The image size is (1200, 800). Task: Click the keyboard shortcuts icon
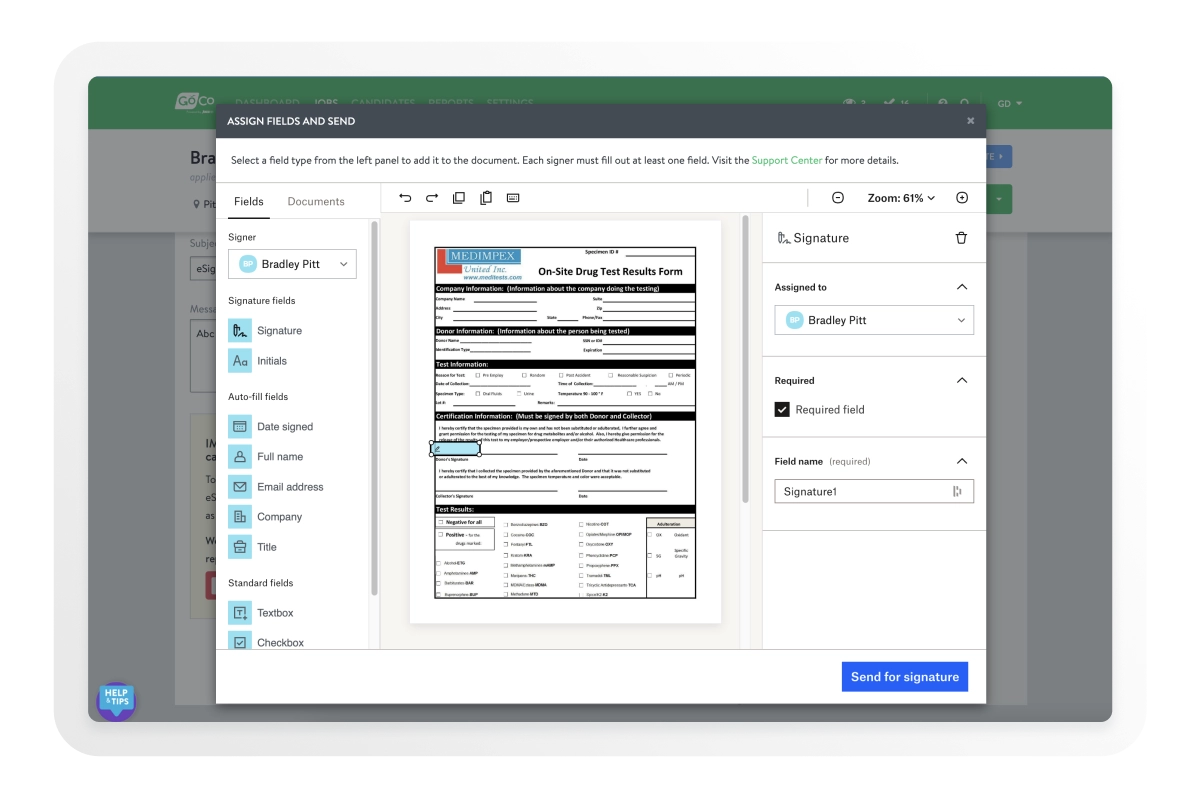pyautogui.click(x=513, y=198)
